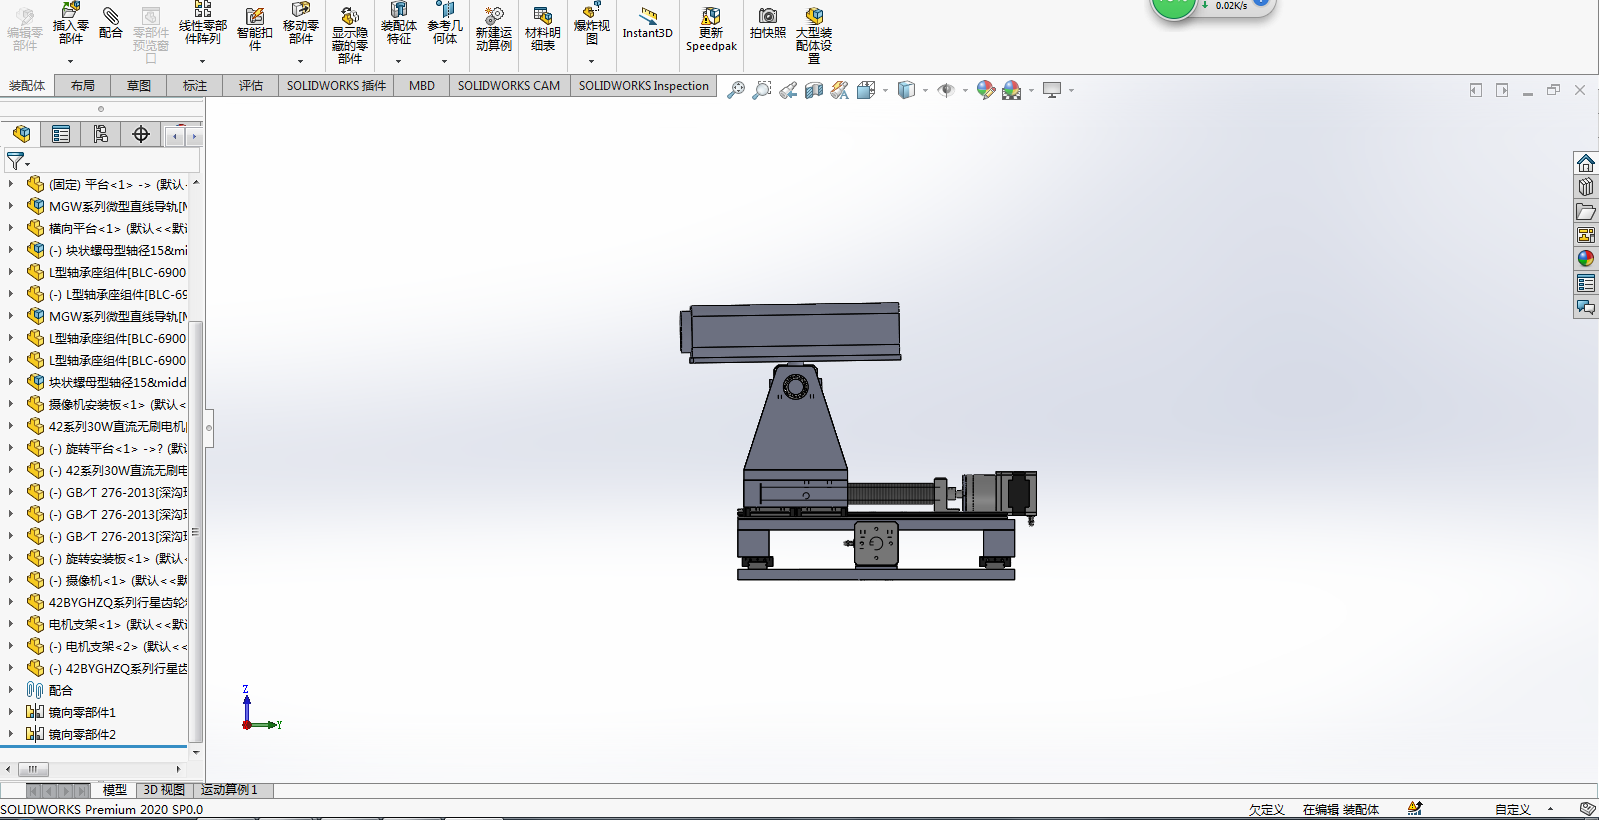Switch to the SOLIDWORKS CAM tab
1599x820 pixels.
(x=509, y=86)
